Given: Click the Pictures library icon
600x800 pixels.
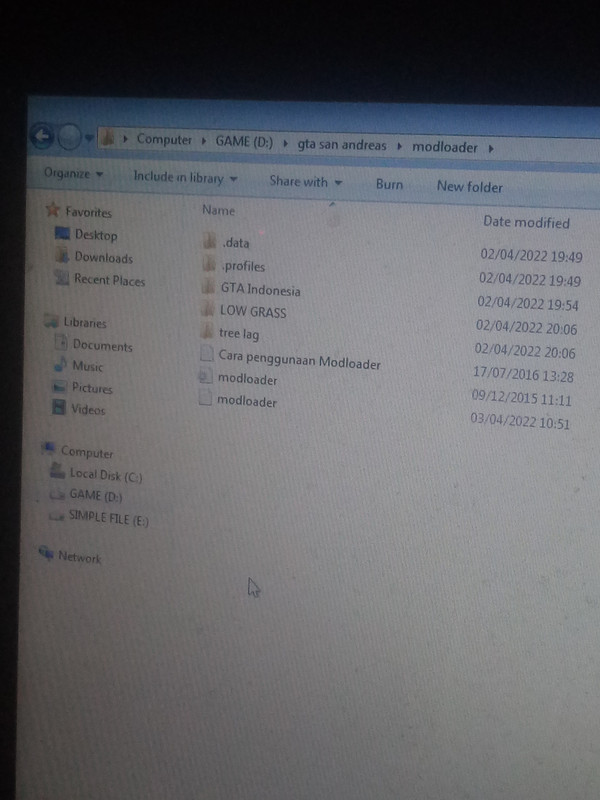Looking at the screenshot, I should (60, 386).
